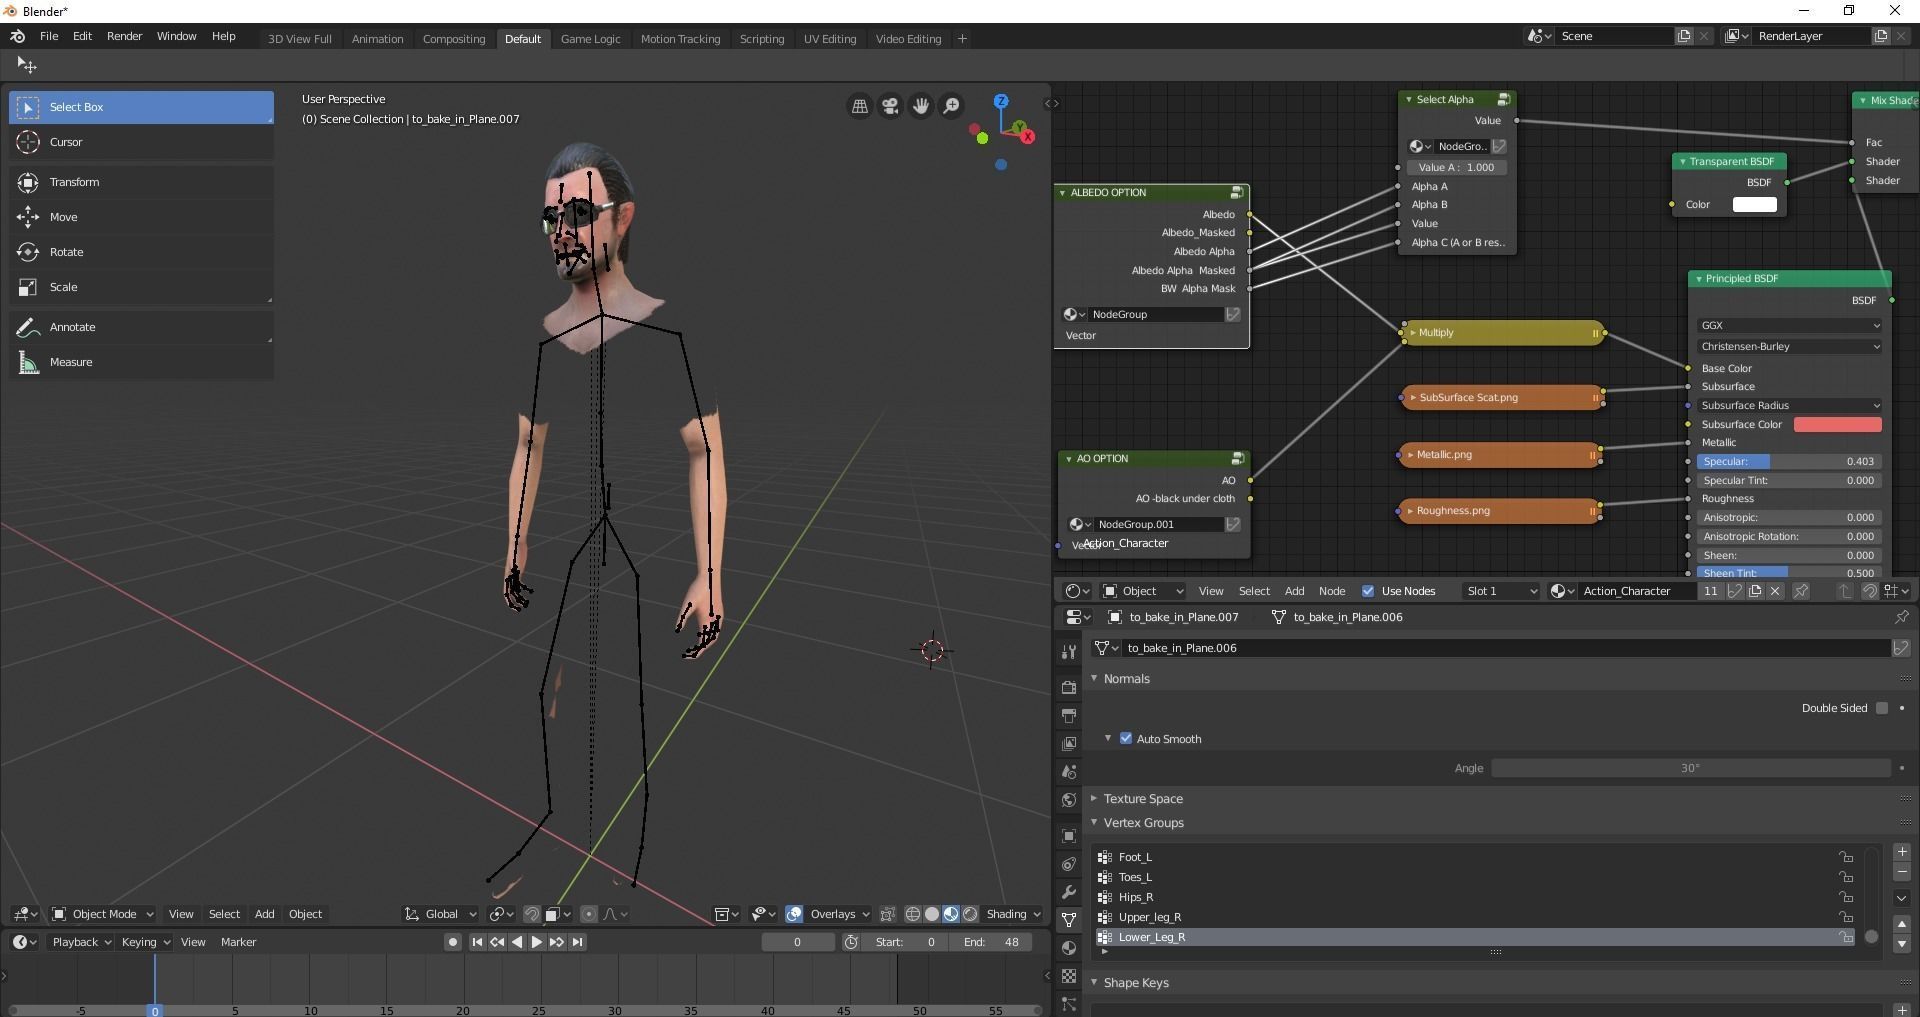Open the Output properties tab

point(1069,716)
